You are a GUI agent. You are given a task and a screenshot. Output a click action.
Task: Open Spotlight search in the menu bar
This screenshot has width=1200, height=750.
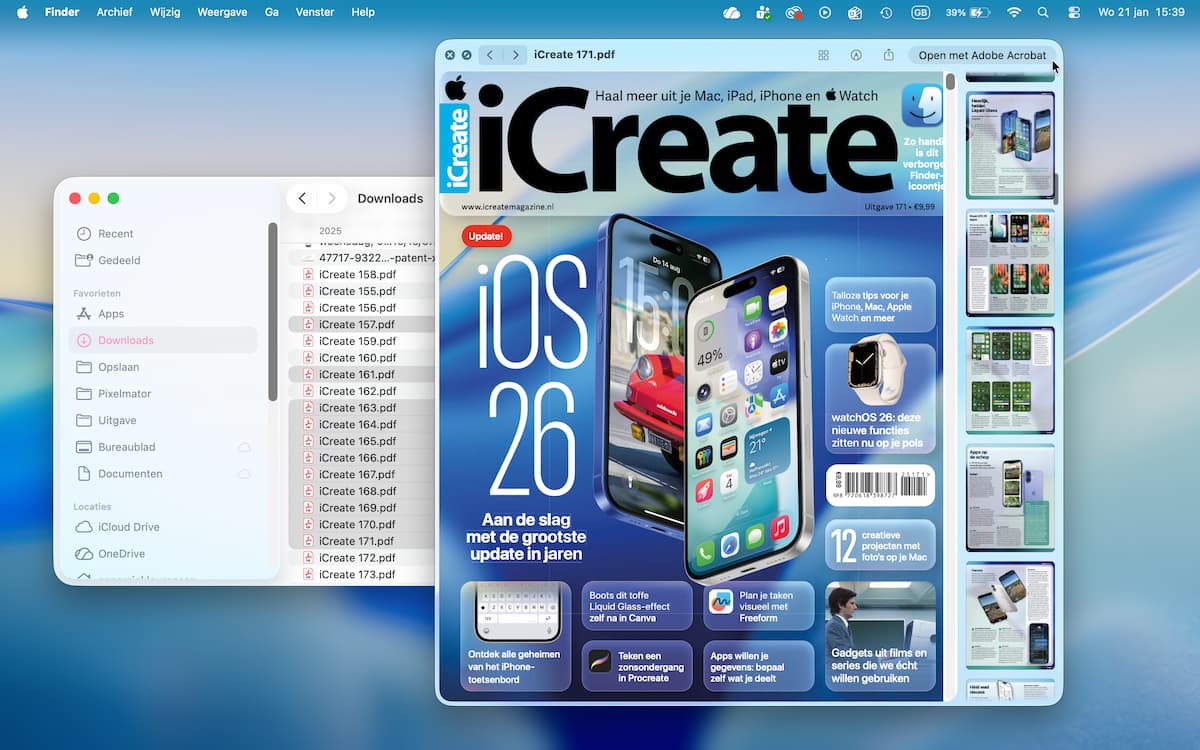coord(1043,13)
